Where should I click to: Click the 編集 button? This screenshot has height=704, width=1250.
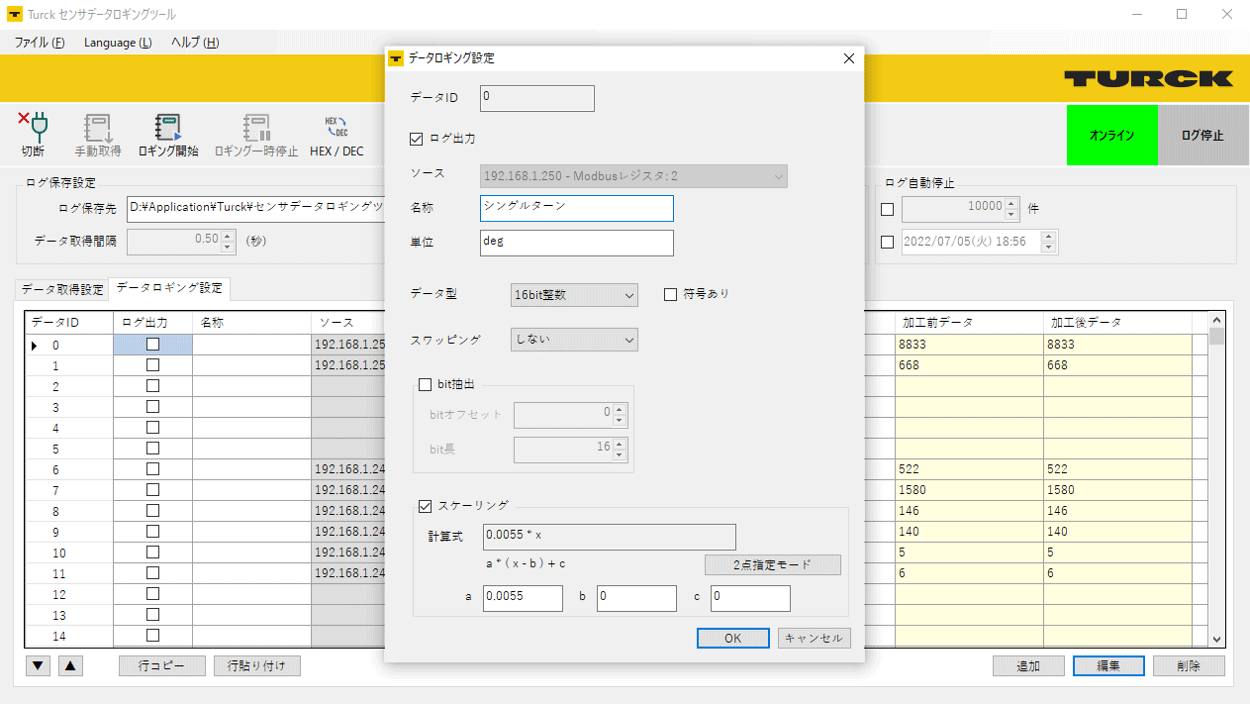[x=1109, y=666]
